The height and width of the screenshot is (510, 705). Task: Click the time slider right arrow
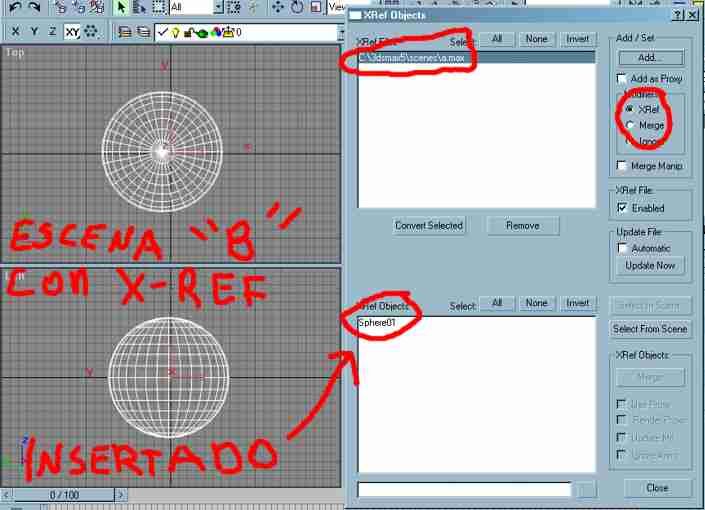pyautogui.click(x=121, y=495)
